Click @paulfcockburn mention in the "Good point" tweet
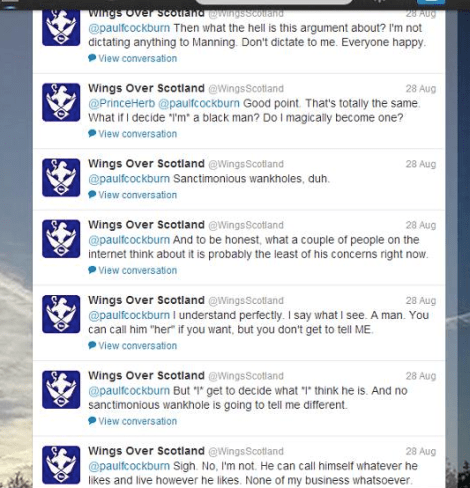 199,103
